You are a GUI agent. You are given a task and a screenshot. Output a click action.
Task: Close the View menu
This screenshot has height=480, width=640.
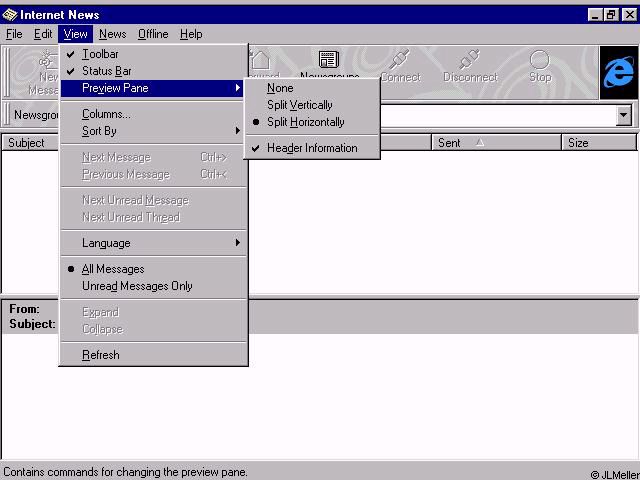pos(76,34)
